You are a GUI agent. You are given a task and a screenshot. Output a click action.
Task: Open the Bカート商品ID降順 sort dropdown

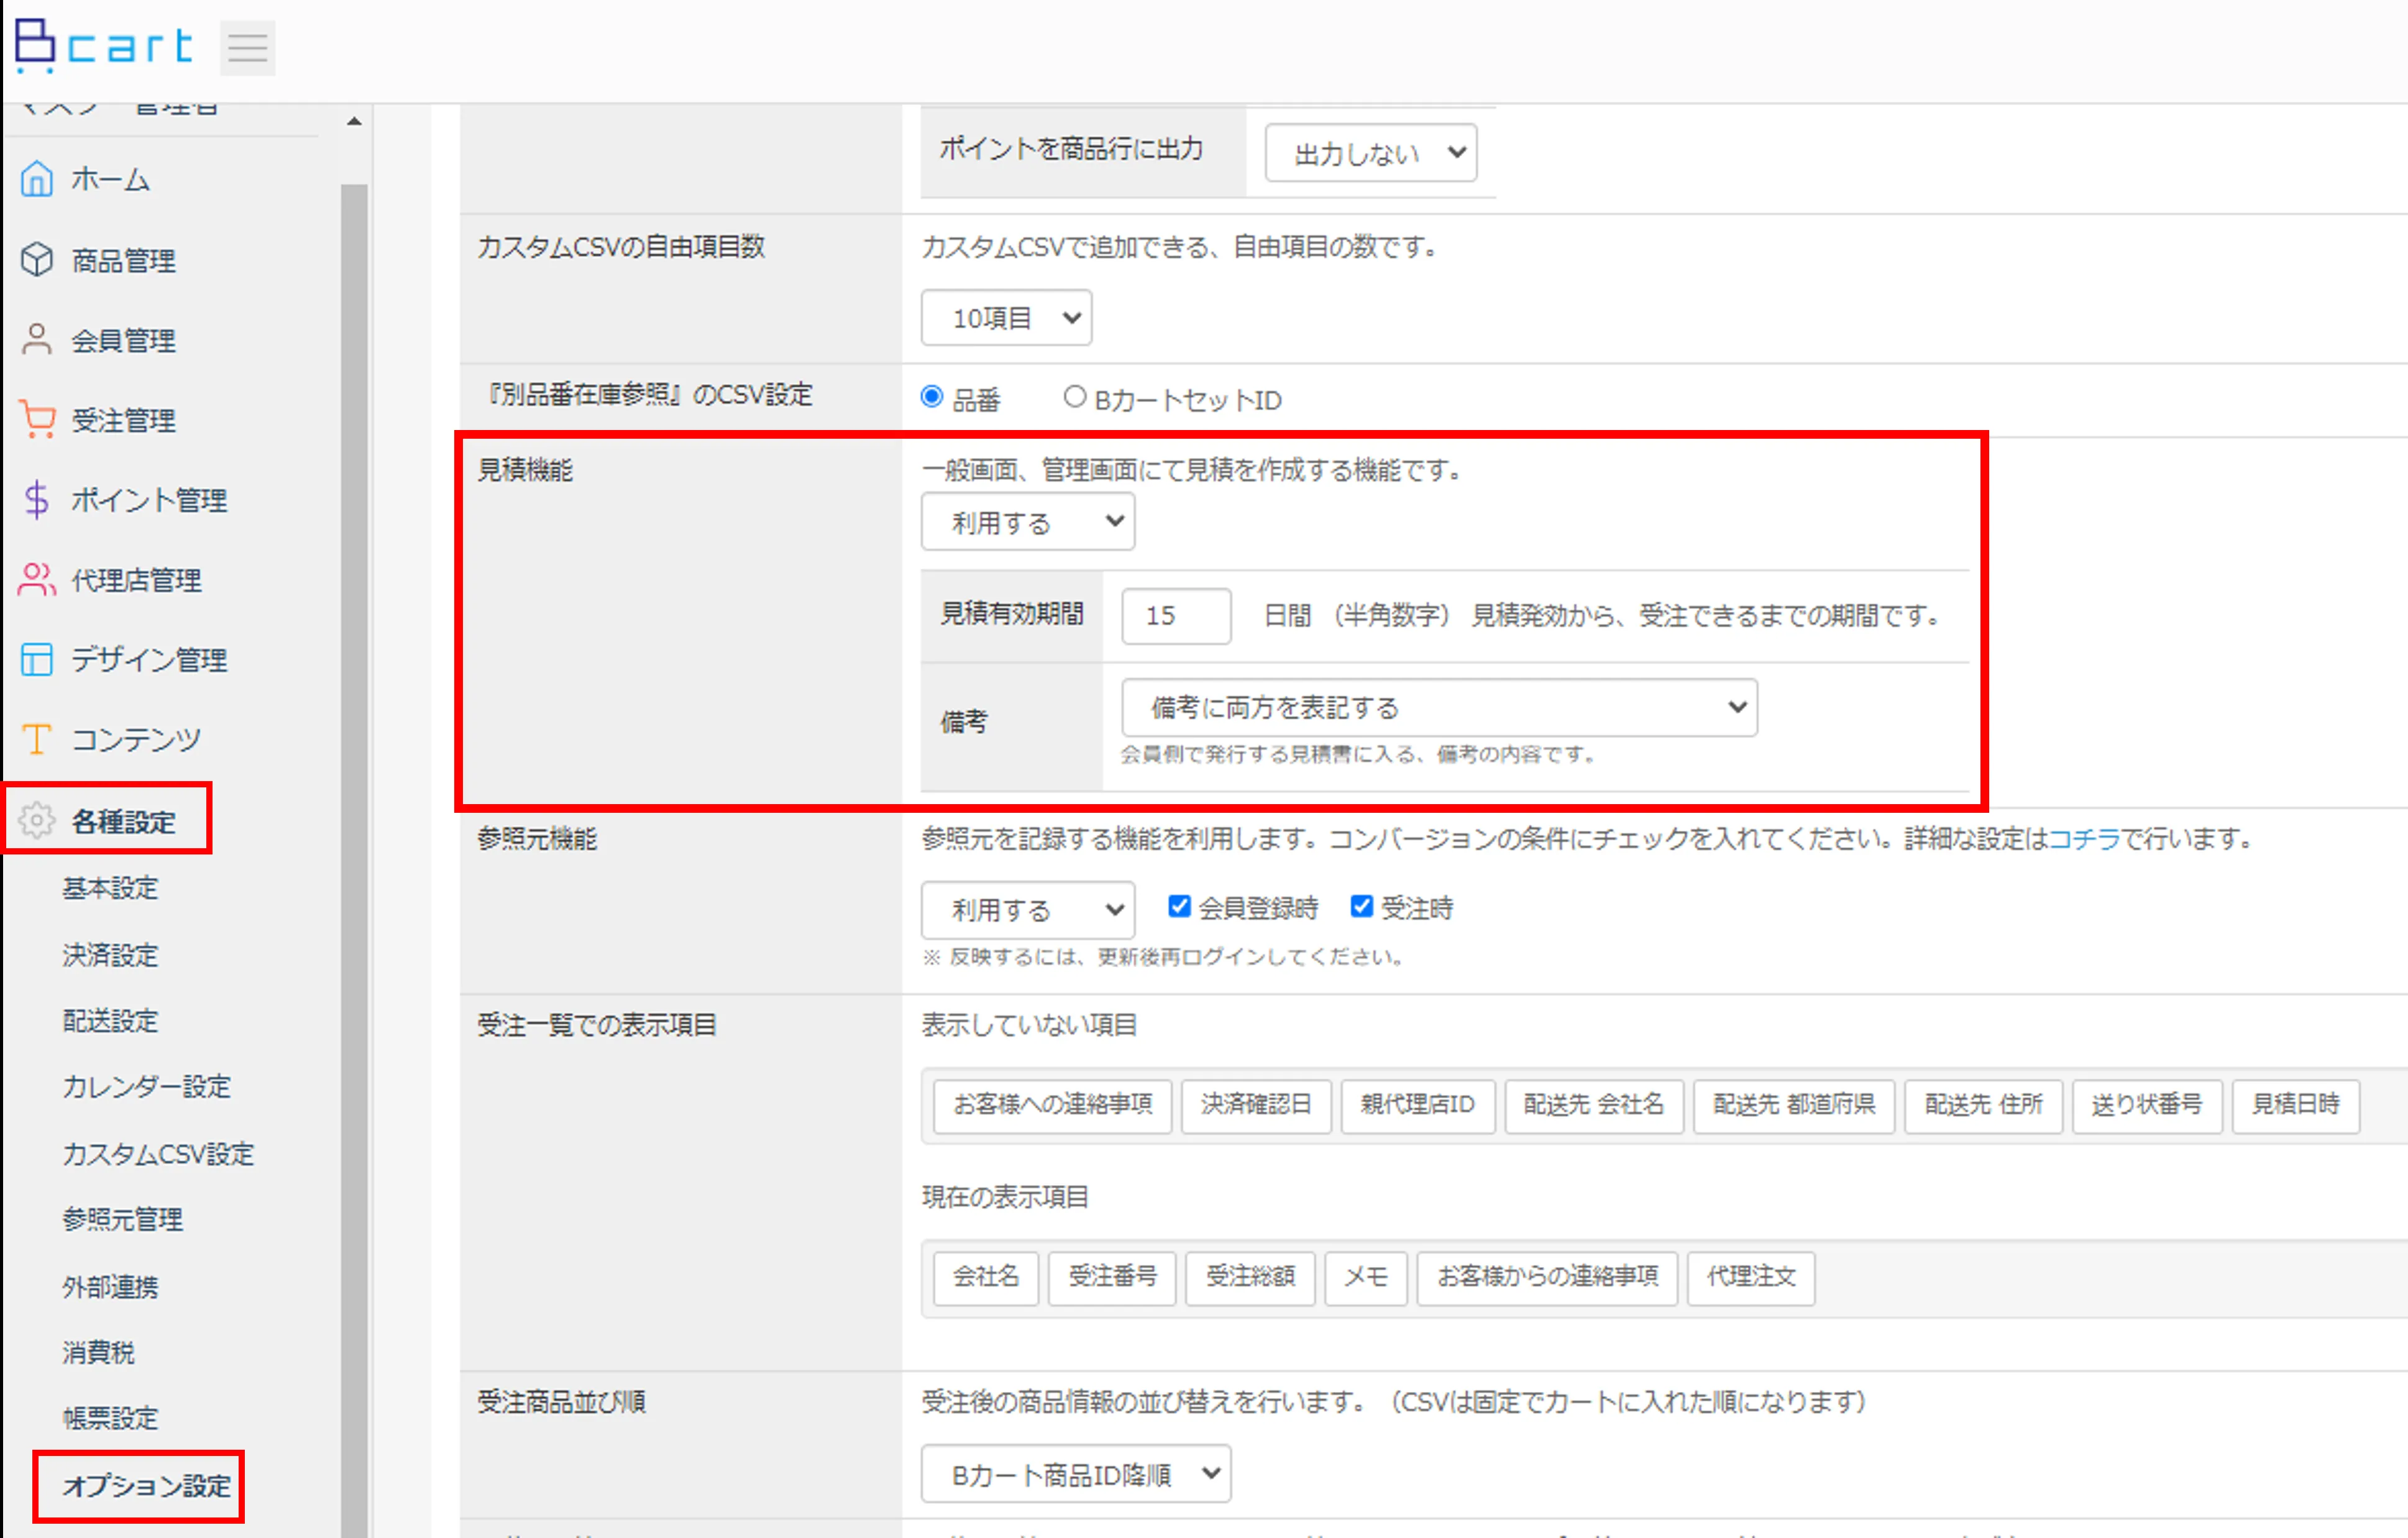(1076, 1474)
